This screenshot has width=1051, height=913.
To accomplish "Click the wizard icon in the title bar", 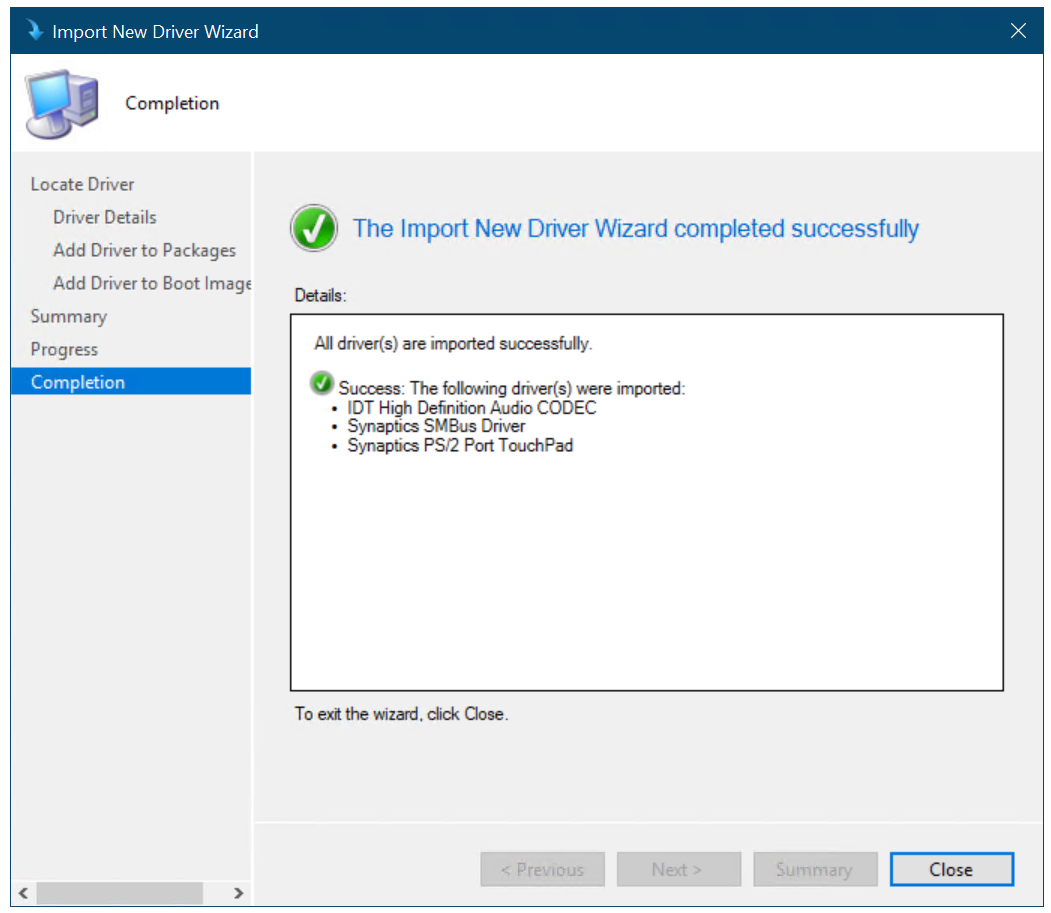I will coord(35,30).
